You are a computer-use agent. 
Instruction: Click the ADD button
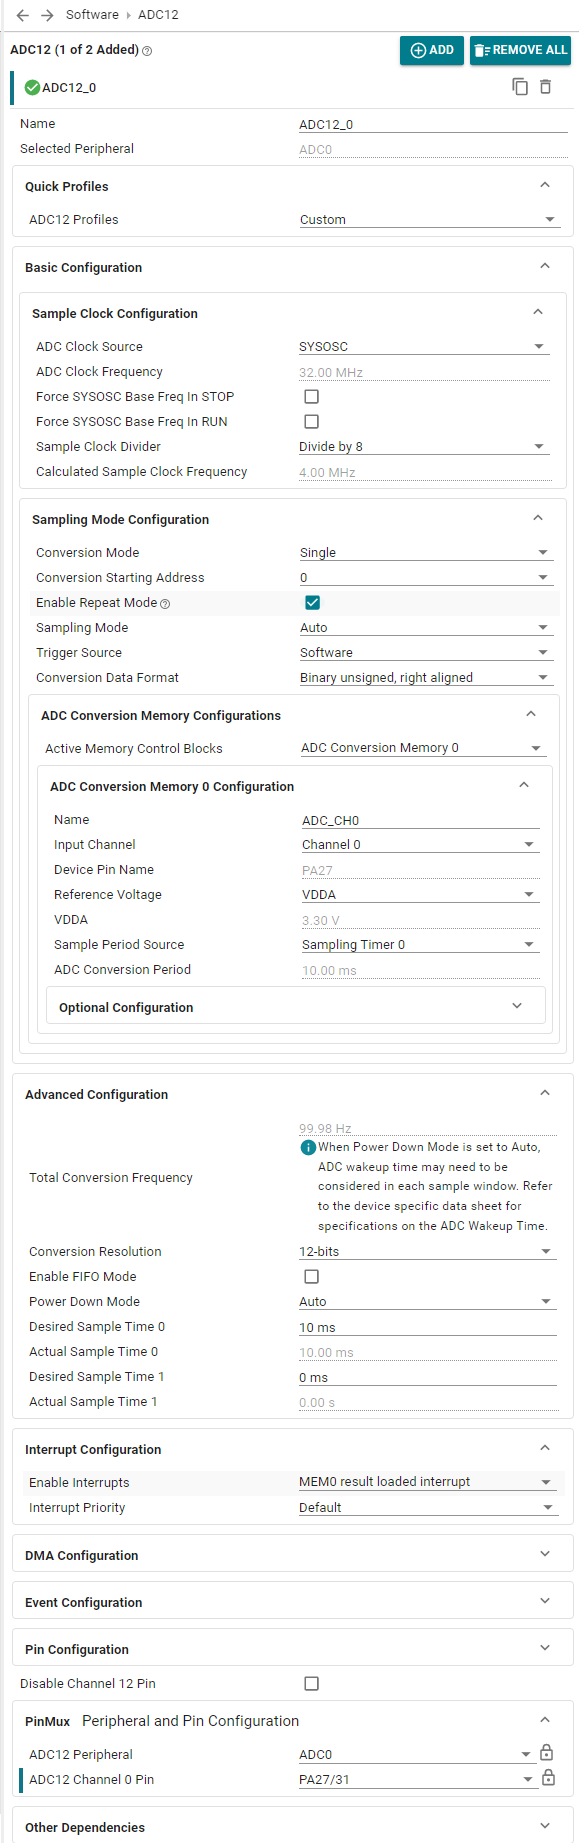(x=432, y=50)
